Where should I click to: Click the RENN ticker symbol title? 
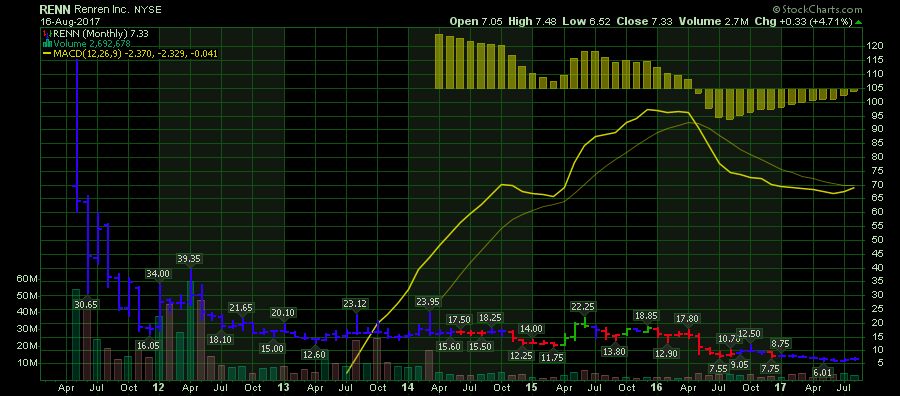tap(55, 10)
